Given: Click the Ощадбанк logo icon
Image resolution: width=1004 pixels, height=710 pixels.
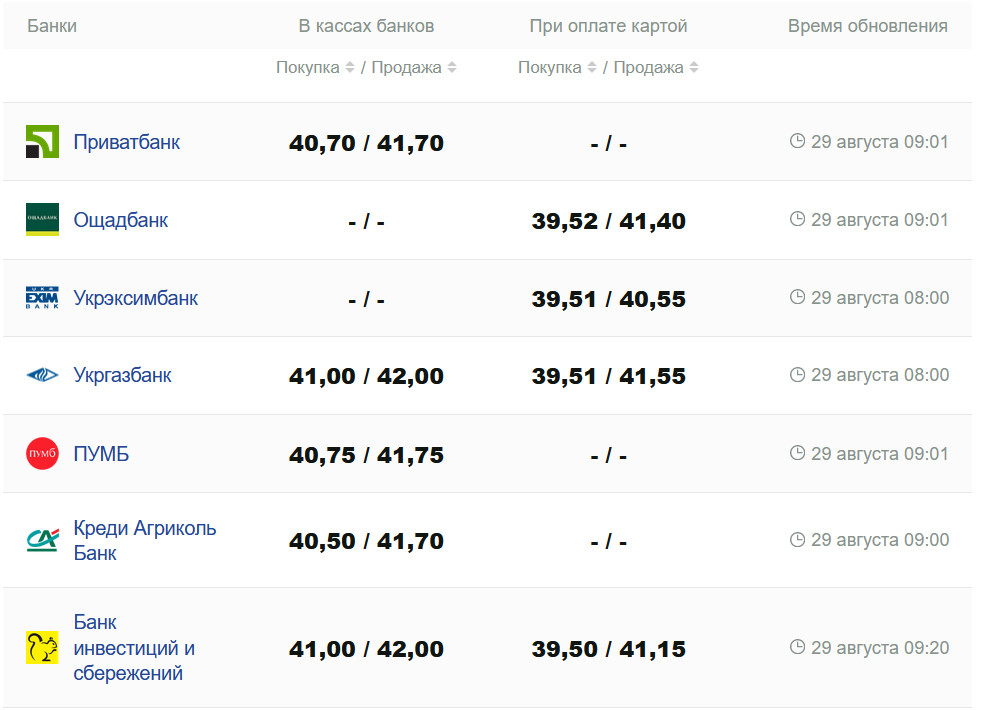Looking at the screenshot, I should point(42,220).
